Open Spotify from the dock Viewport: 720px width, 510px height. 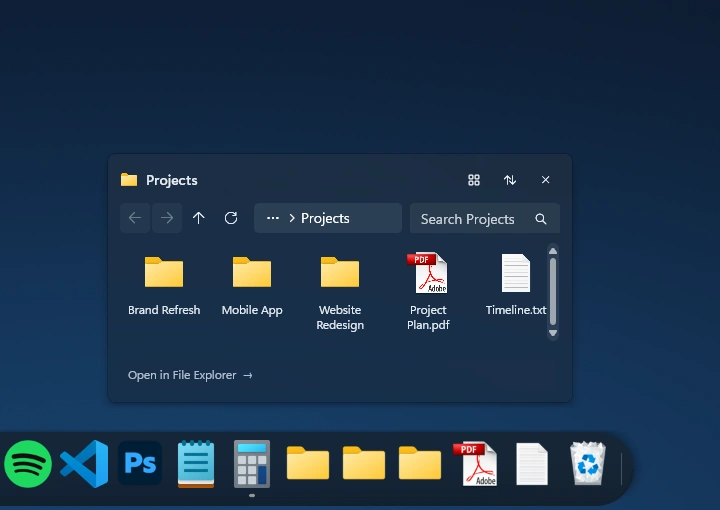click(x=28, y=464)
